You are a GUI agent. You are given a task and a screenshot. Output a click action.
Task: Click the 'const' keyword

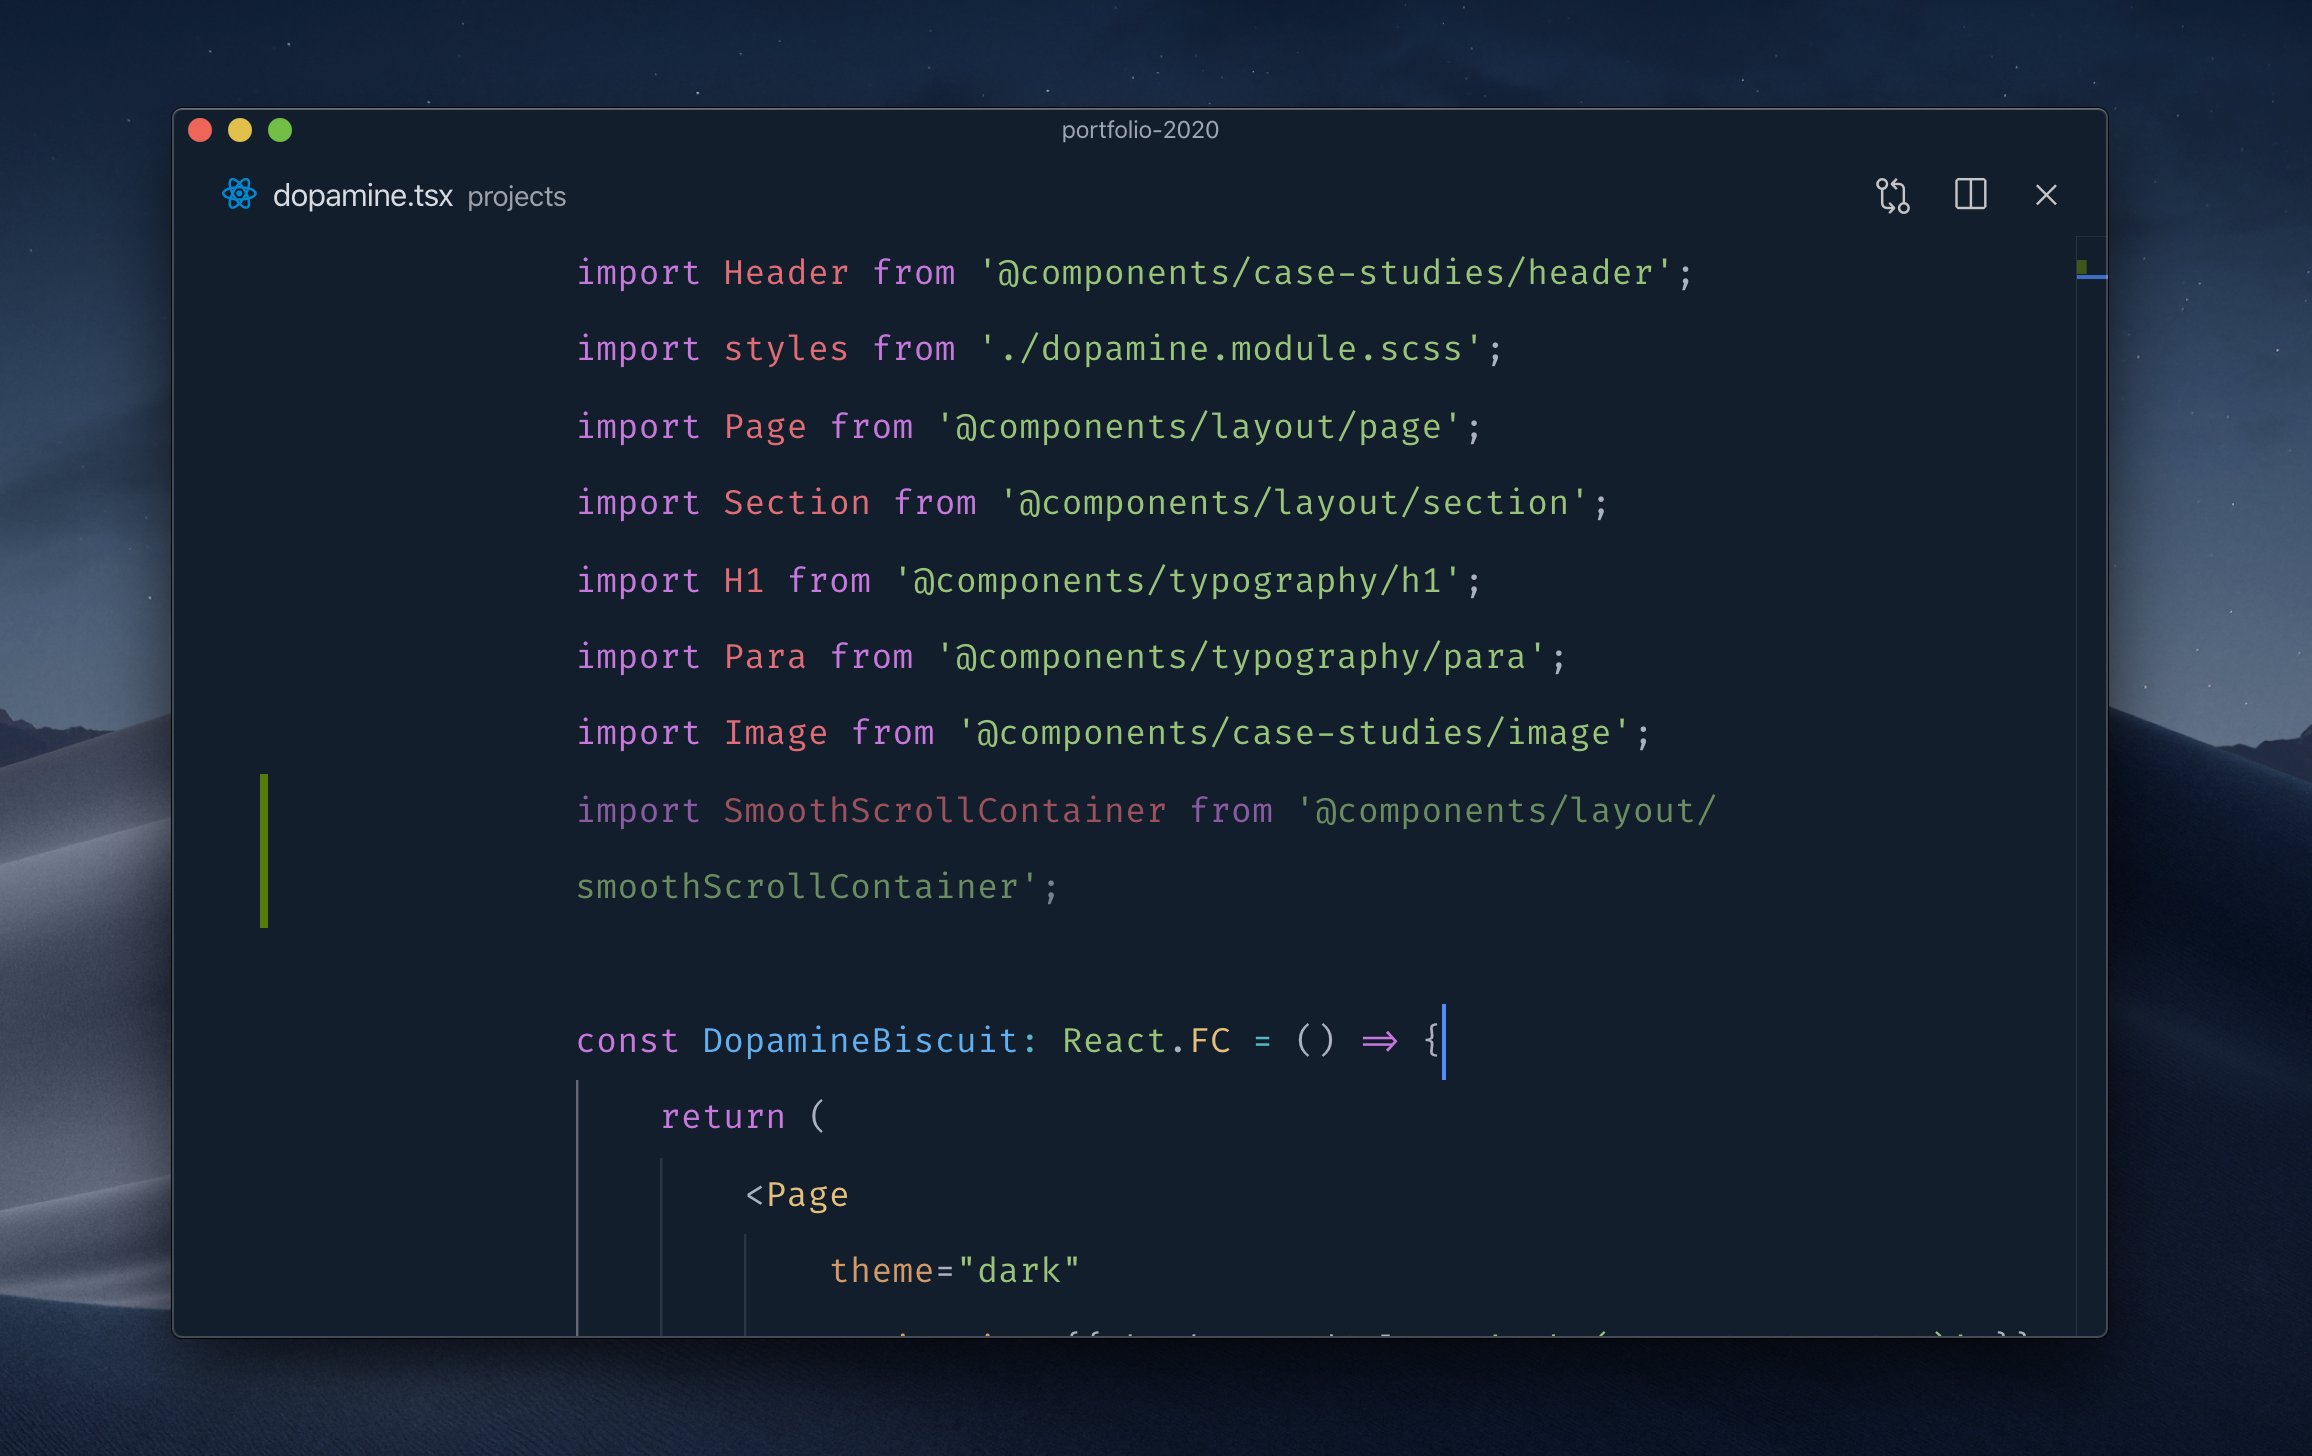[628, 1041]
